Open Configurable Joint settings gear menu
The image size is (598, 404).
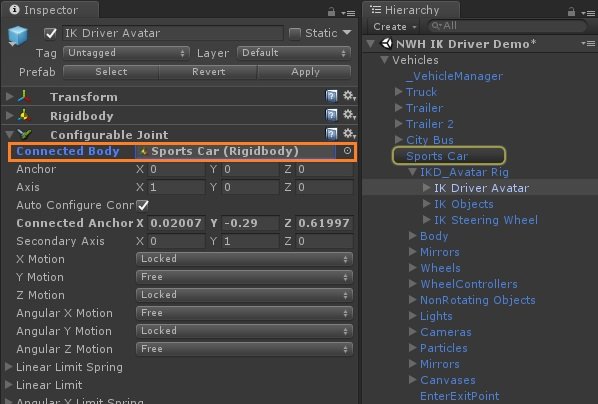349,133
